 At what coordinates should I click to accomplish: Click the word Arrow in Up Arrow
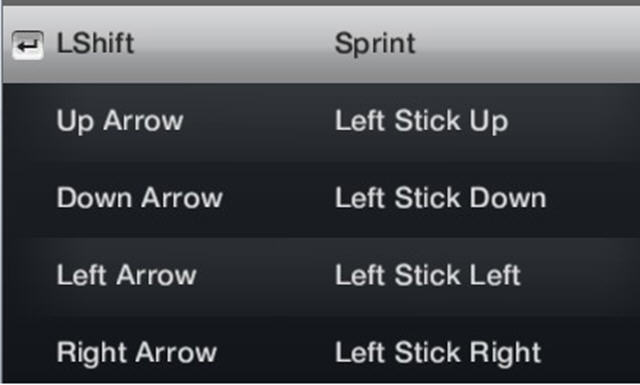143,121
